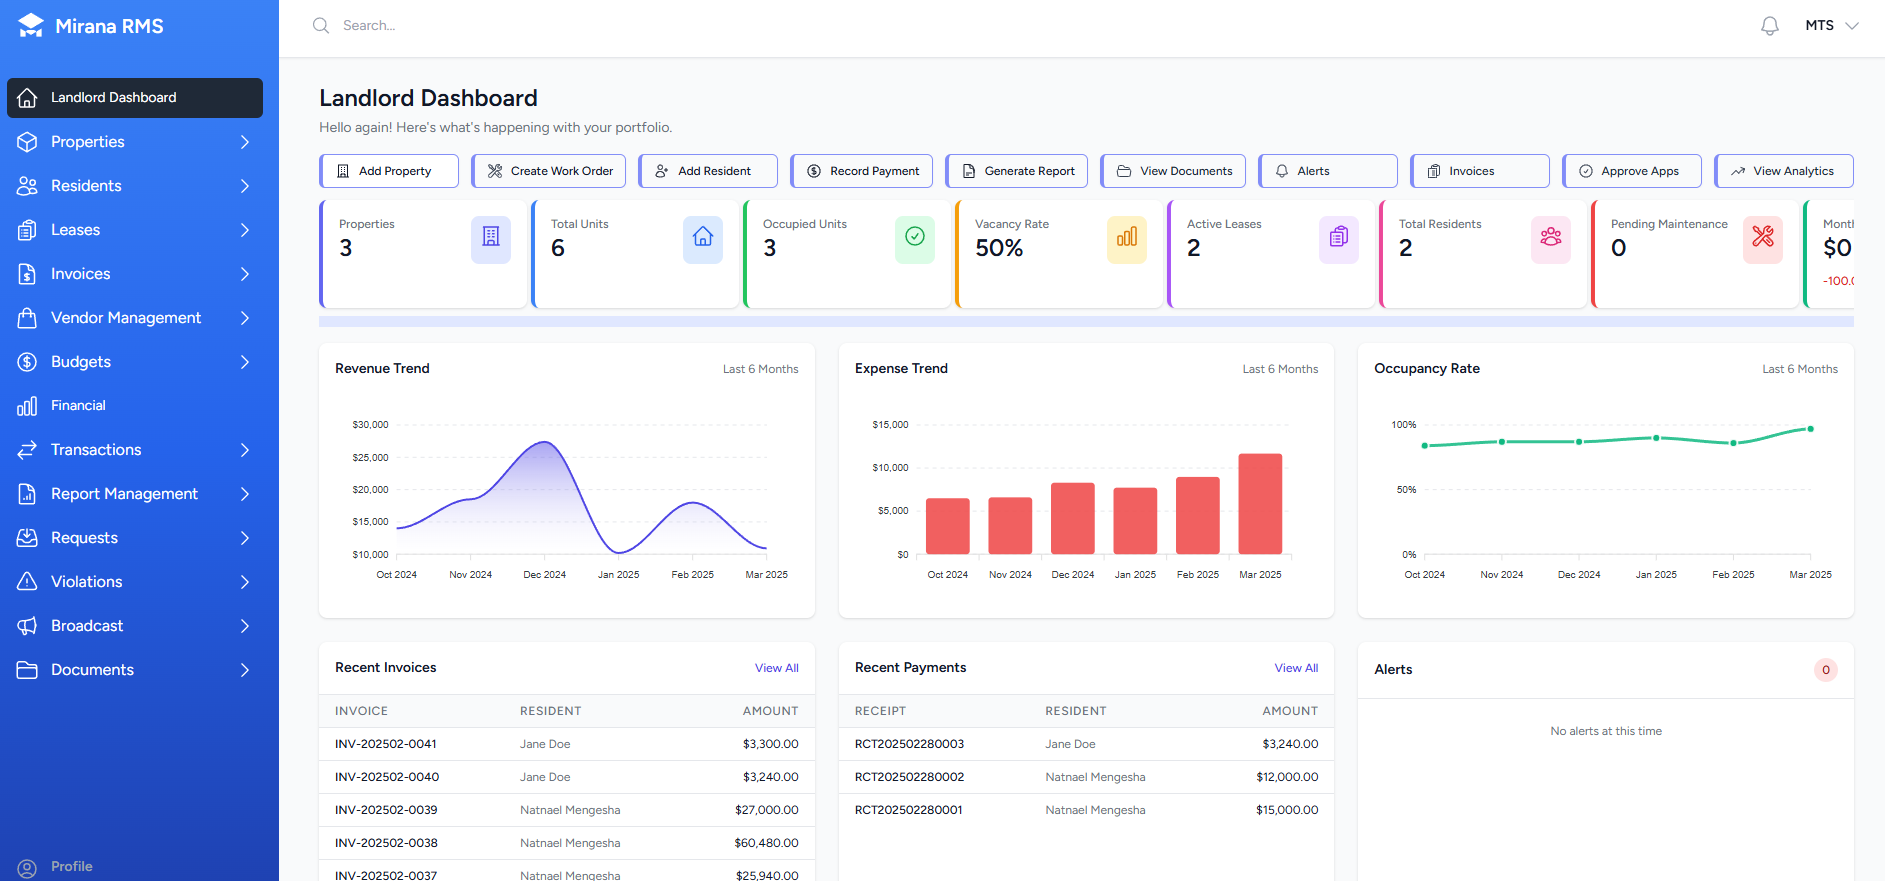1885x881 pixels.
Task: Click the Financial chart icon in sidebar
Action: (27, 406)
